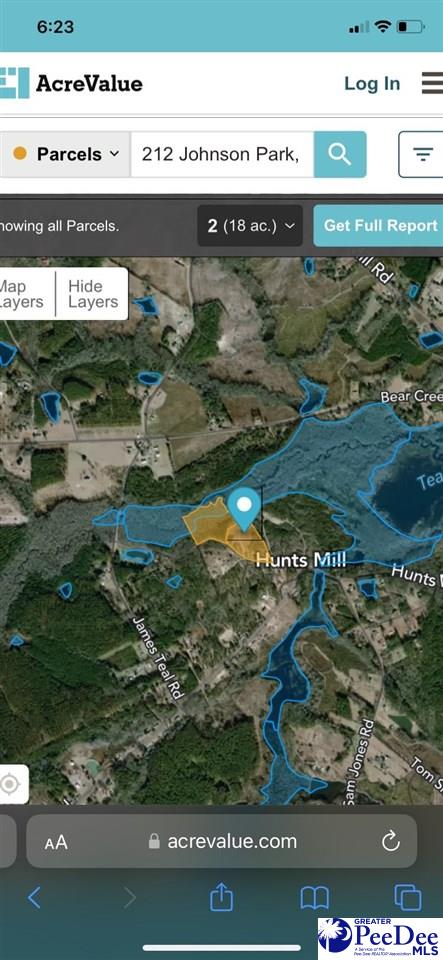Viewport: 443px width, 960px height.
Task: Open the filter options icon
Action: pyautogui.click(x=422, y=154)
